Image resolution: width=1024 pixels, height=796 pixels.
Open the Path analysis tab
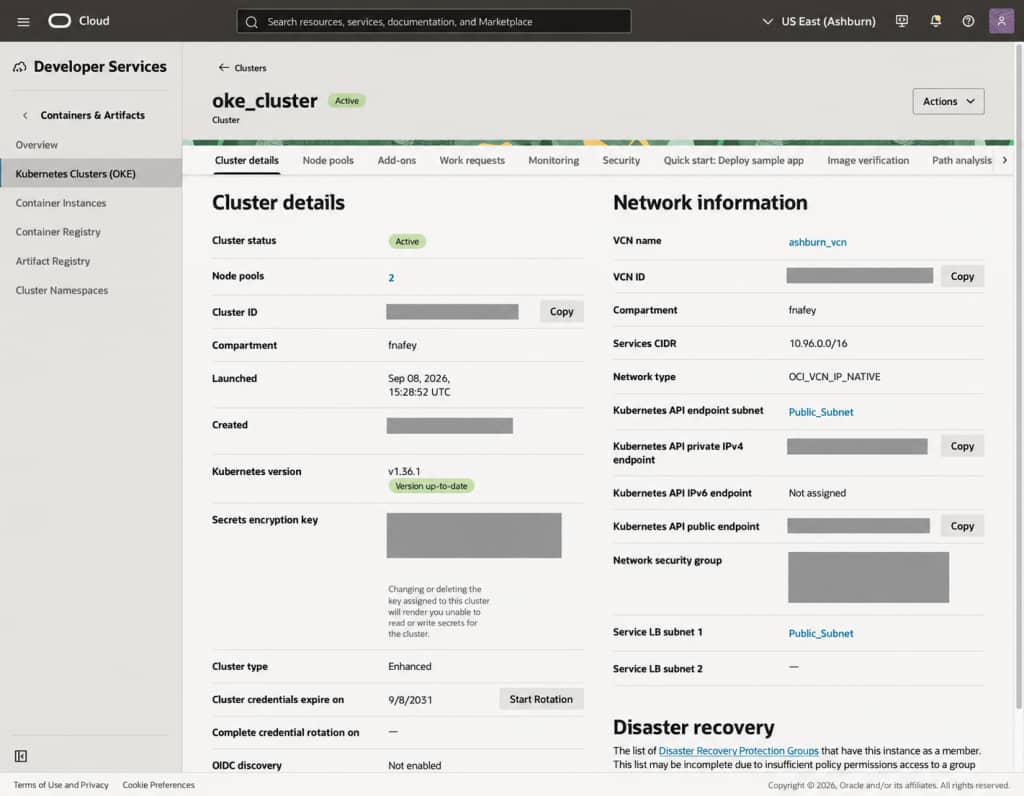point(961,161)
